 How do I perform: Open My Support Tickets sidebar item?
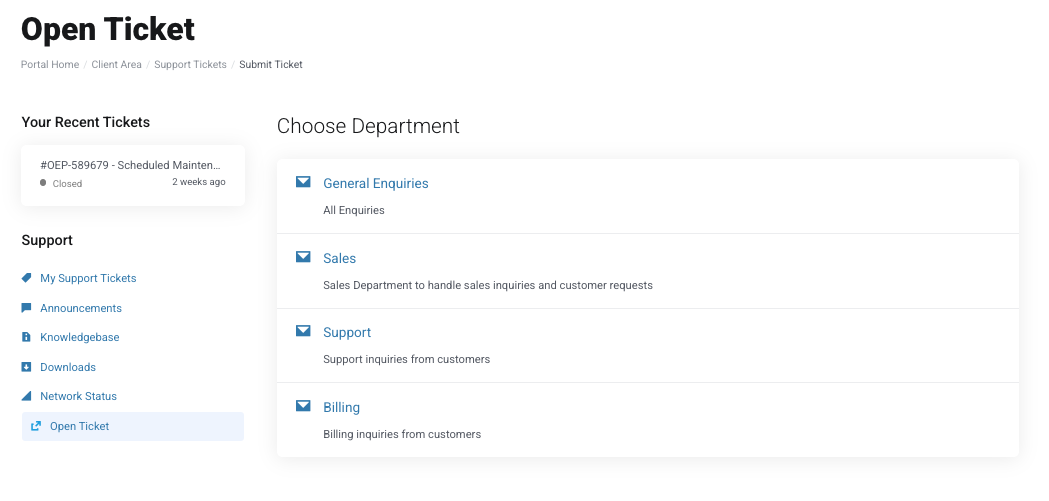pos(88,278)
